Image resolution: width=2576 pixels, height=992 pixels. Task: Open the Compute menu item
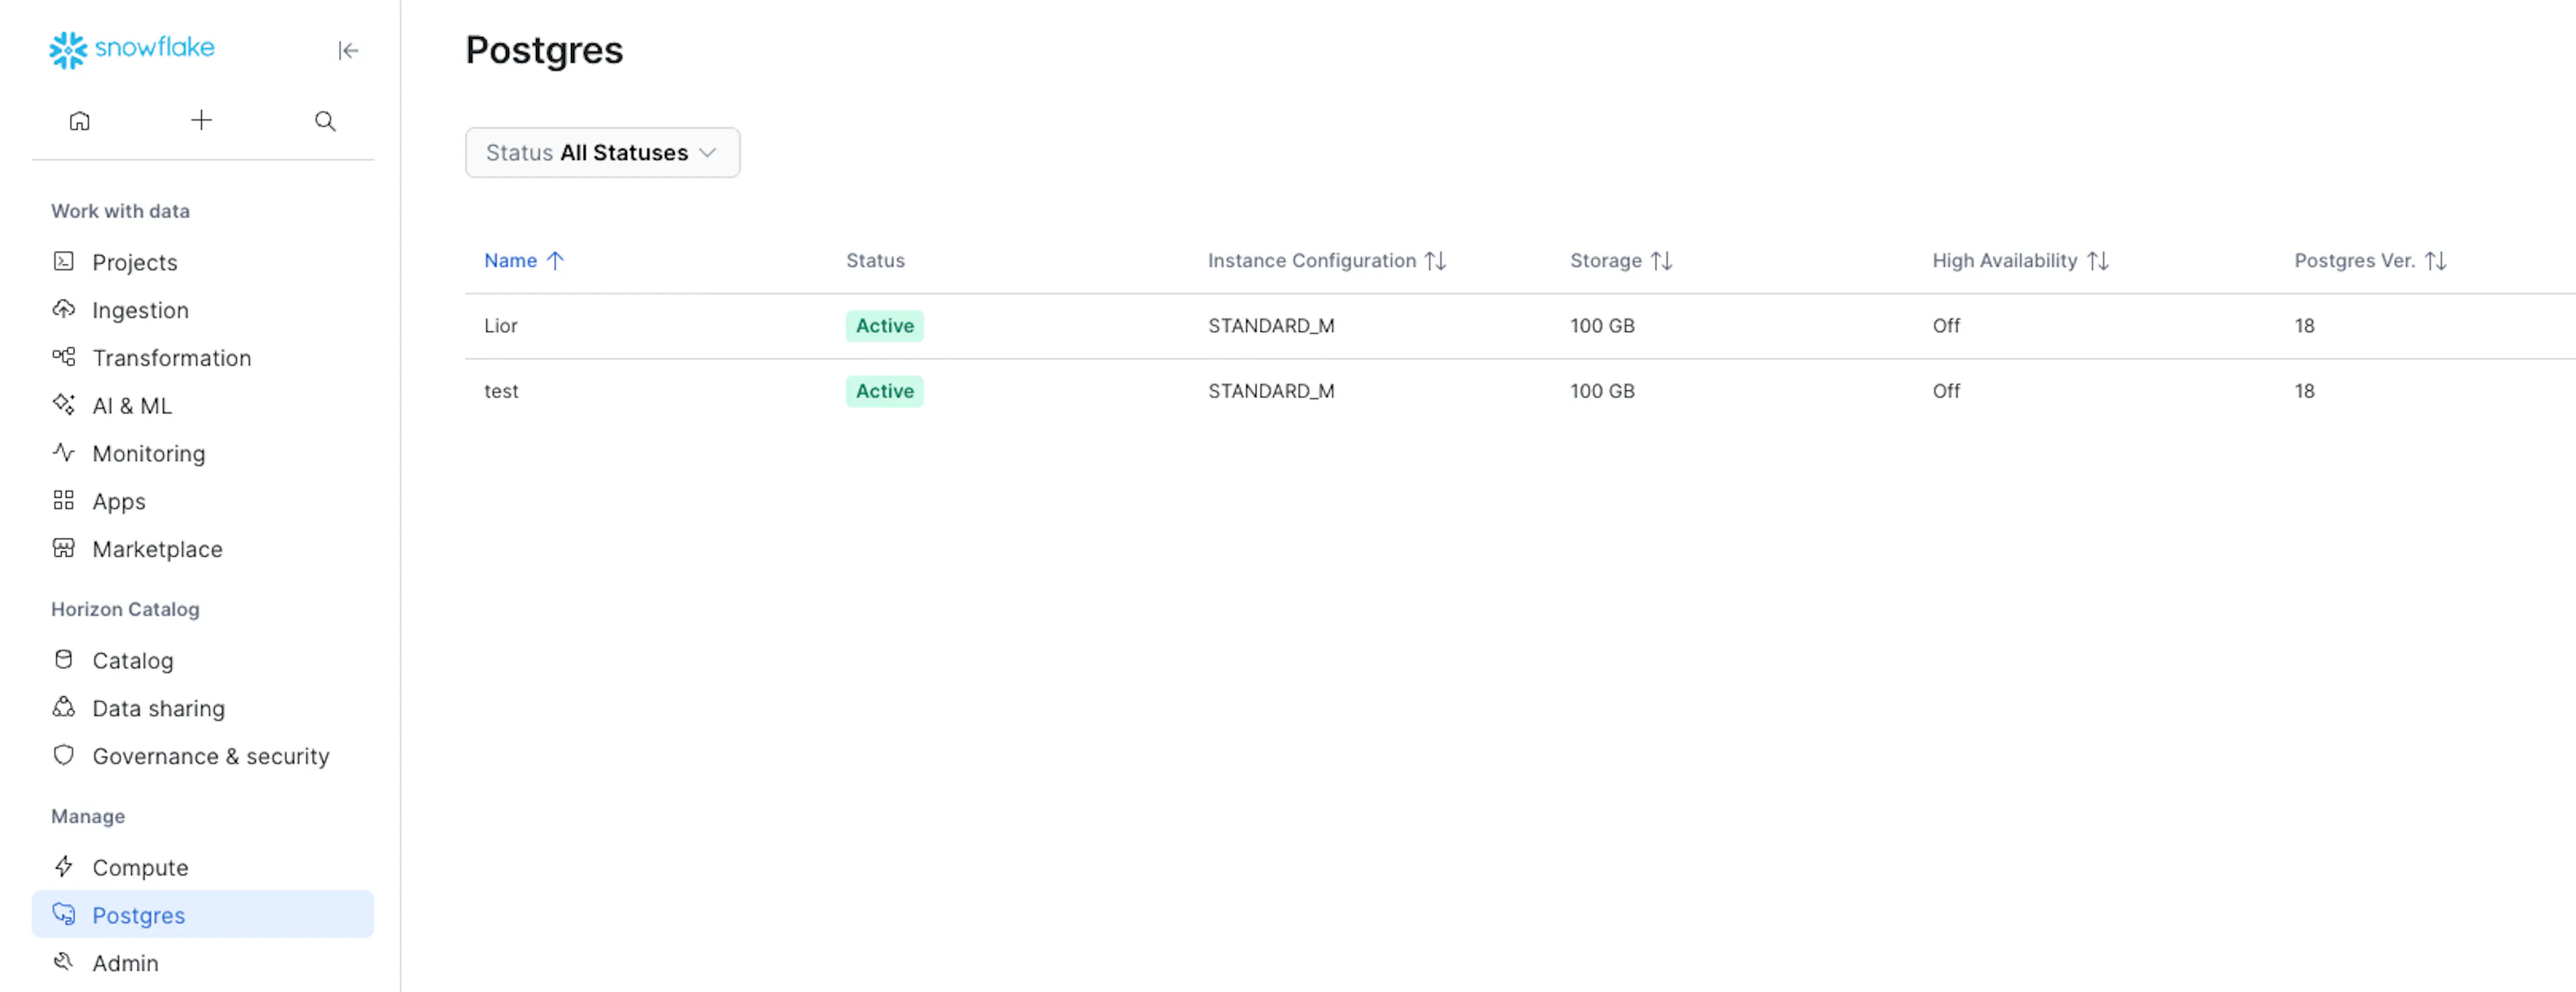click(203, 867)
